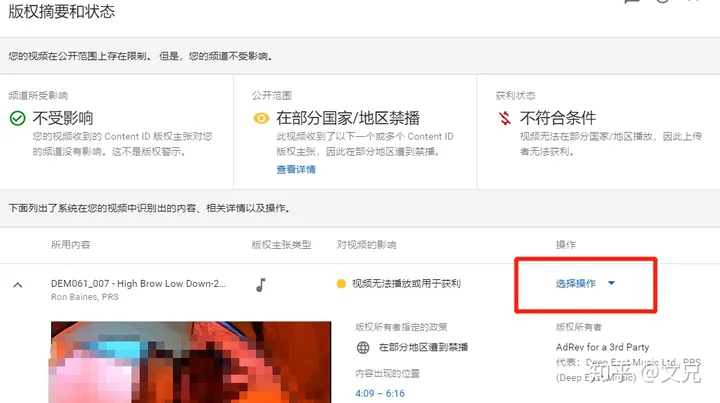Viewport: 720px width, 403px height.
Task: Click the 版权所有者 label
Action: point(578,327)
